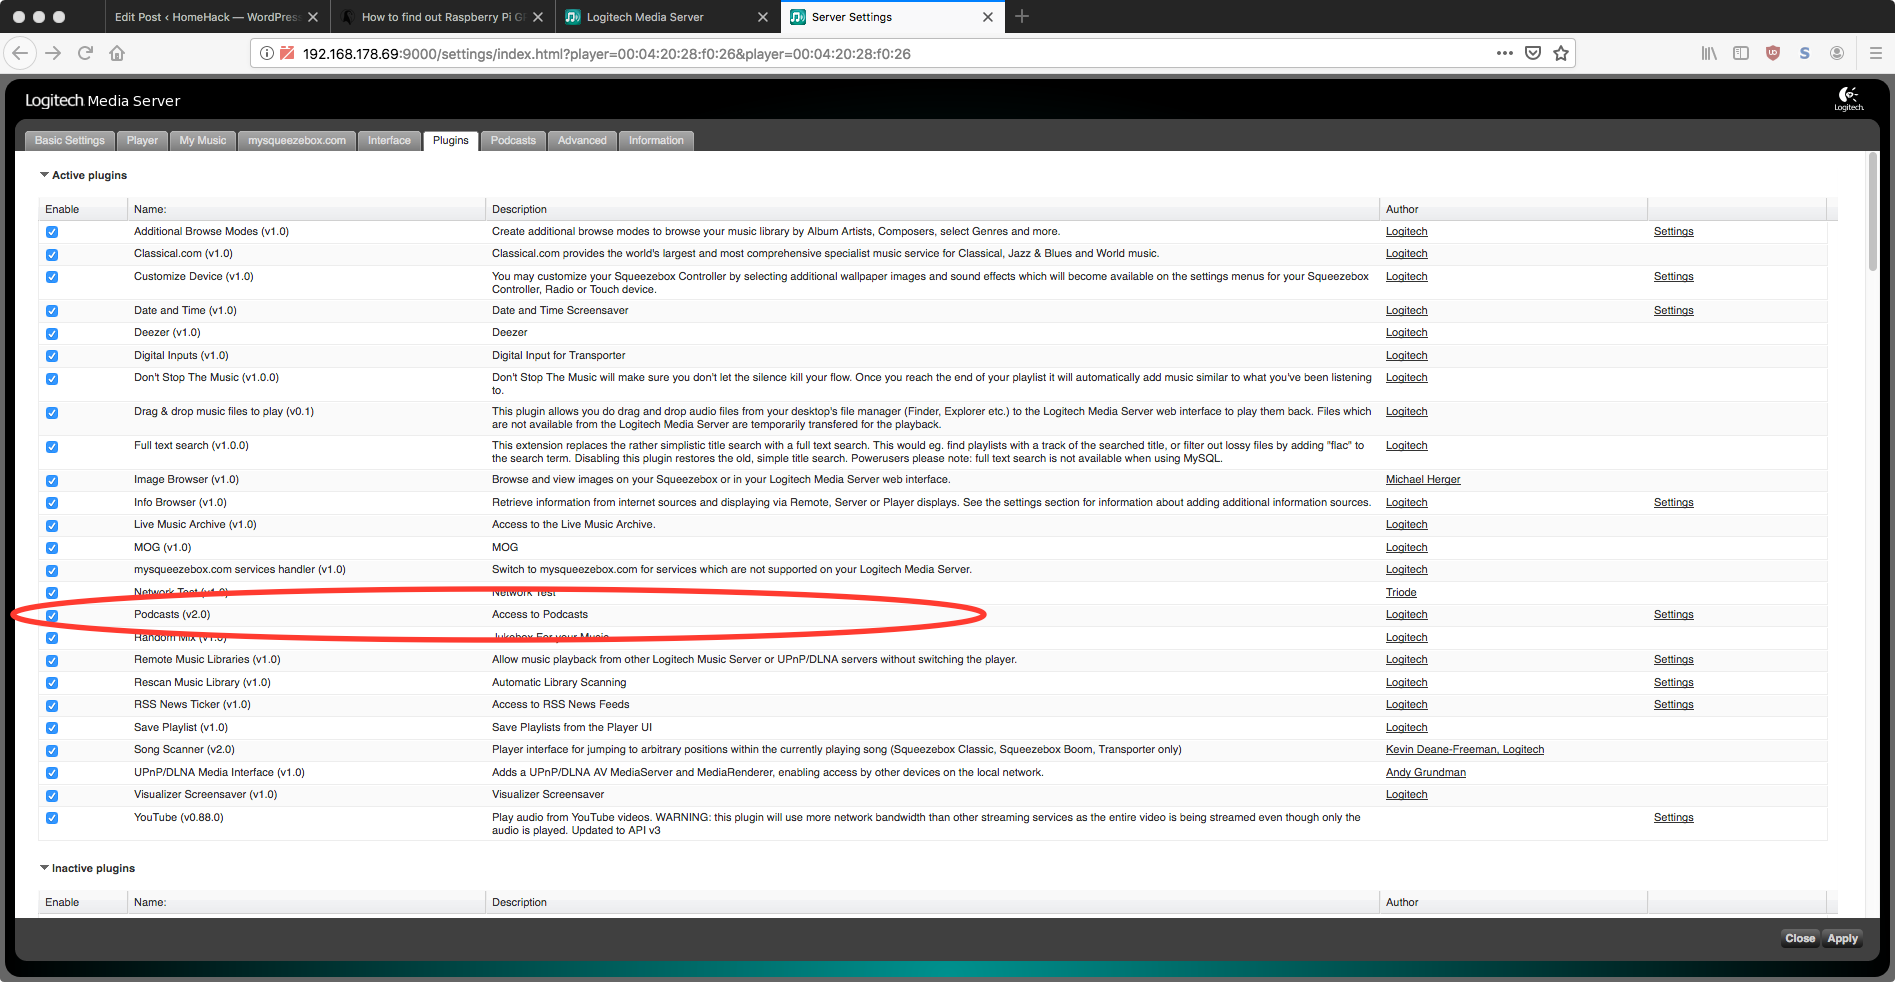Image resolution: width=1895 pixels, height=982 pixels.
Task: Open Settings for Additional Browse Modes
Action: click(1673, 232)
